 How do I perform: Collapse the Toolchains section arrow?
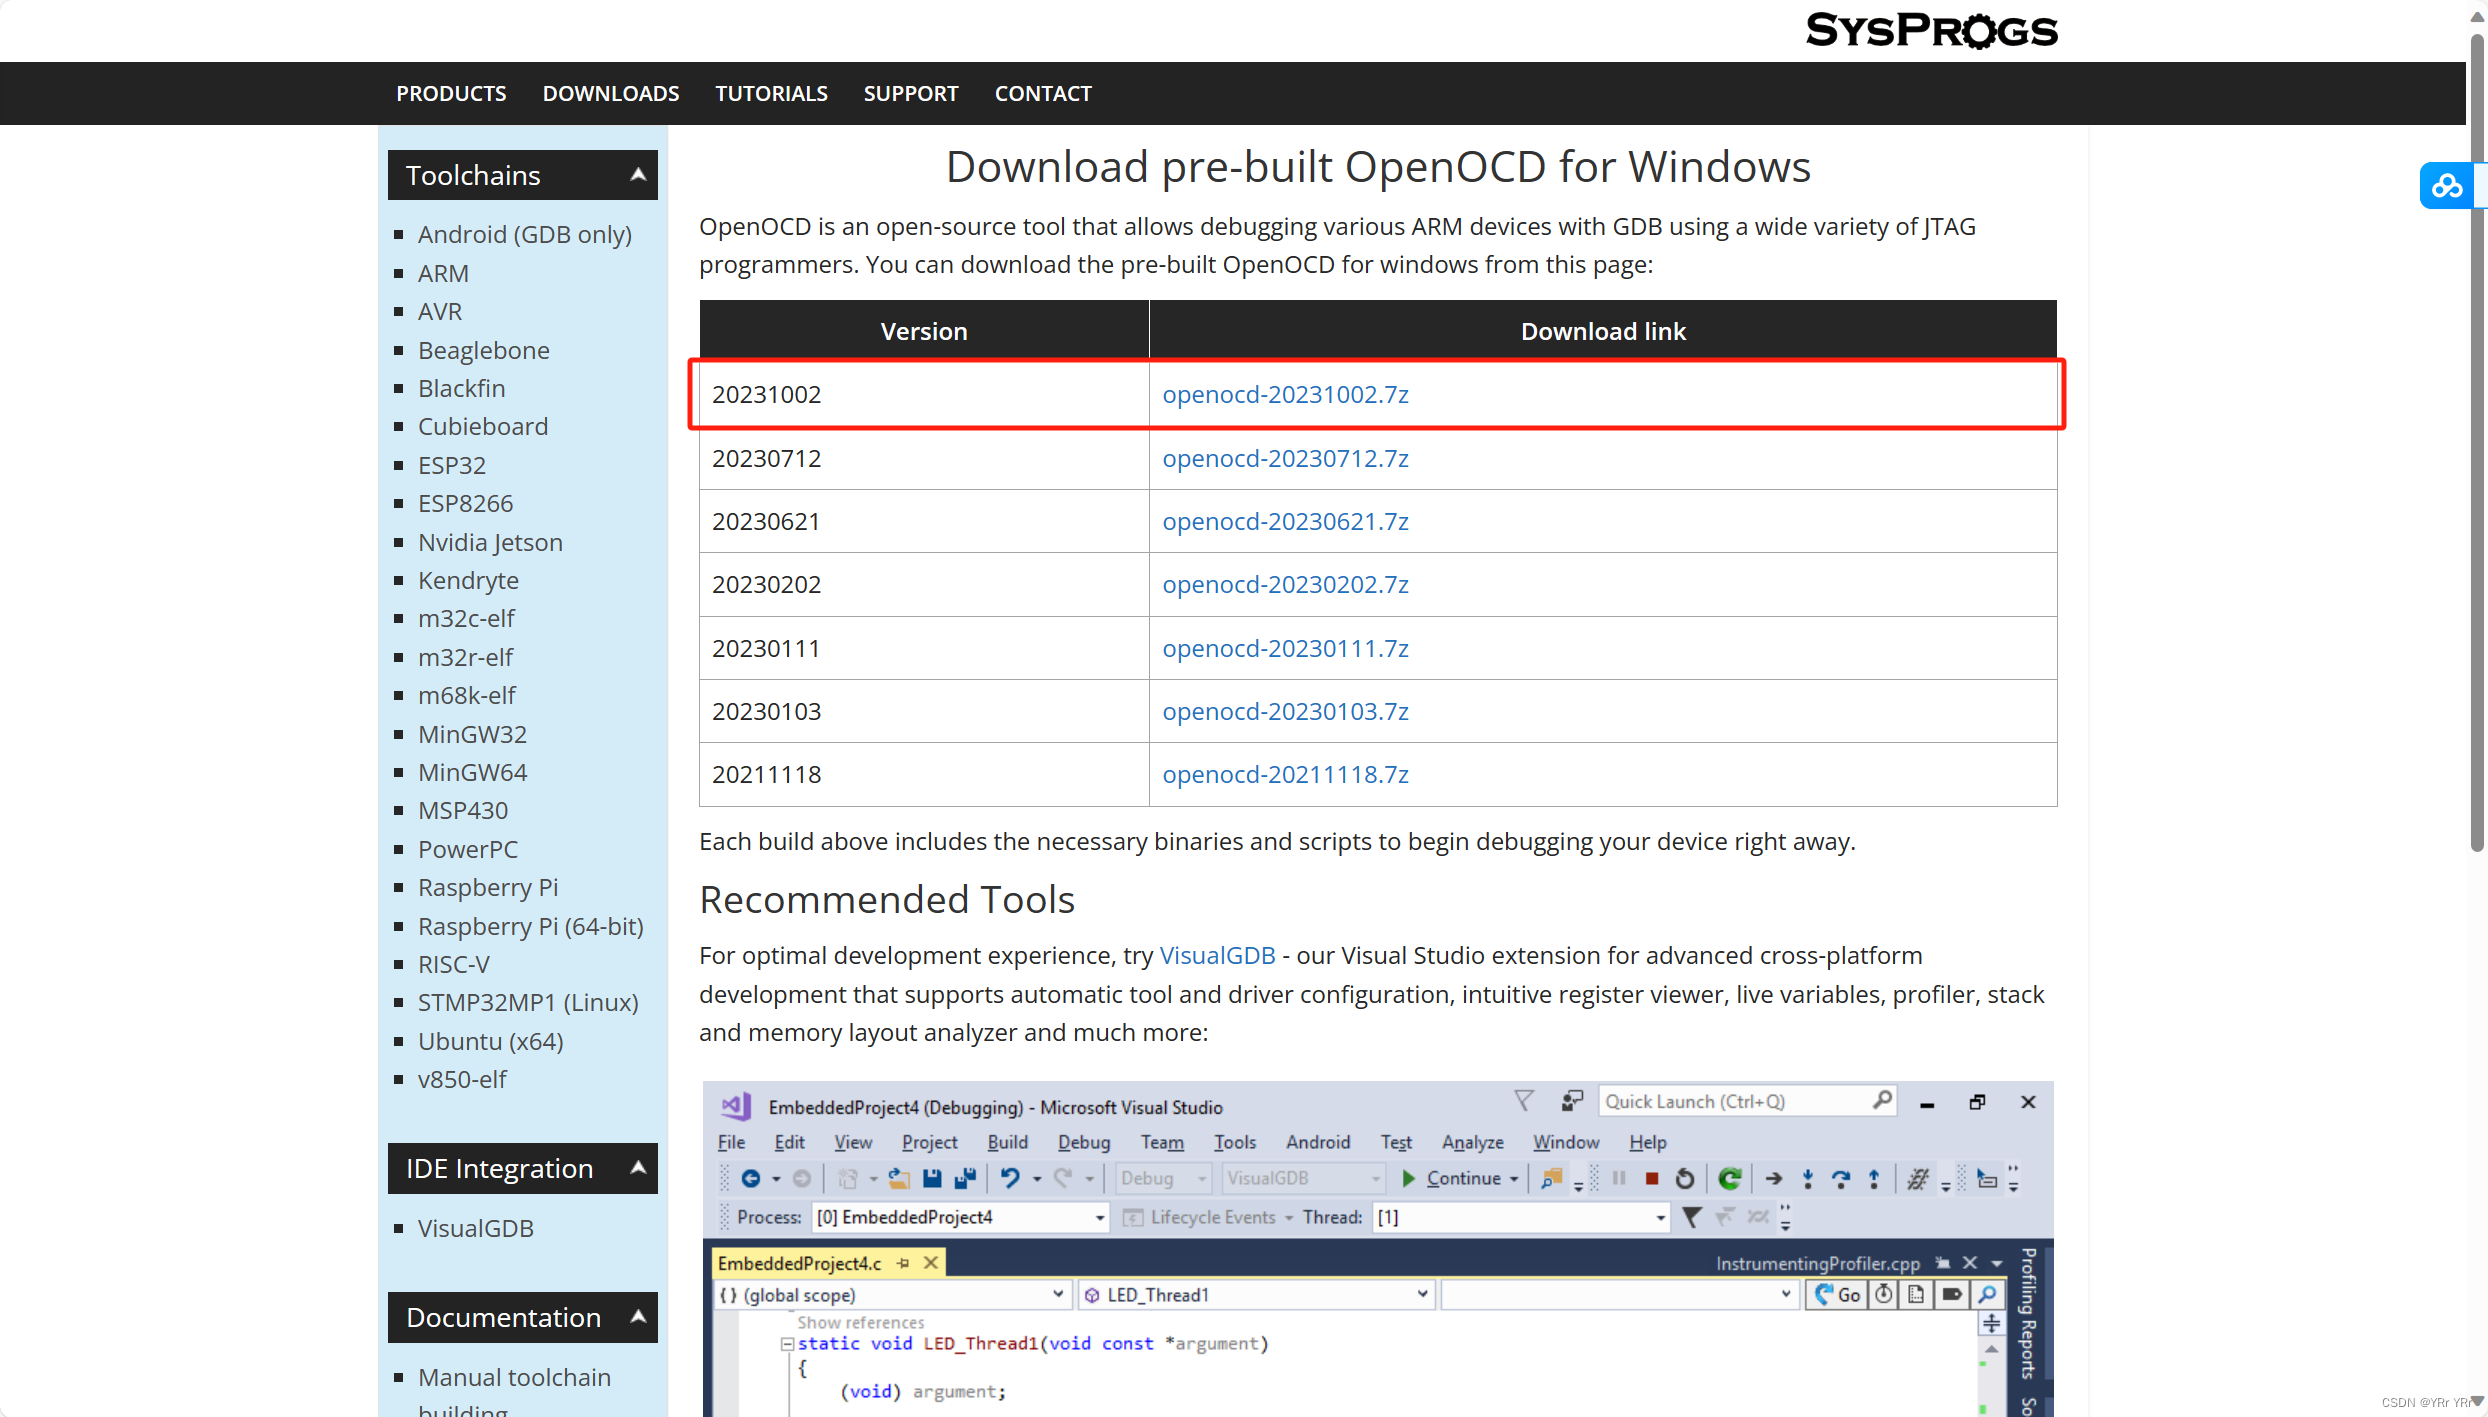638,175
